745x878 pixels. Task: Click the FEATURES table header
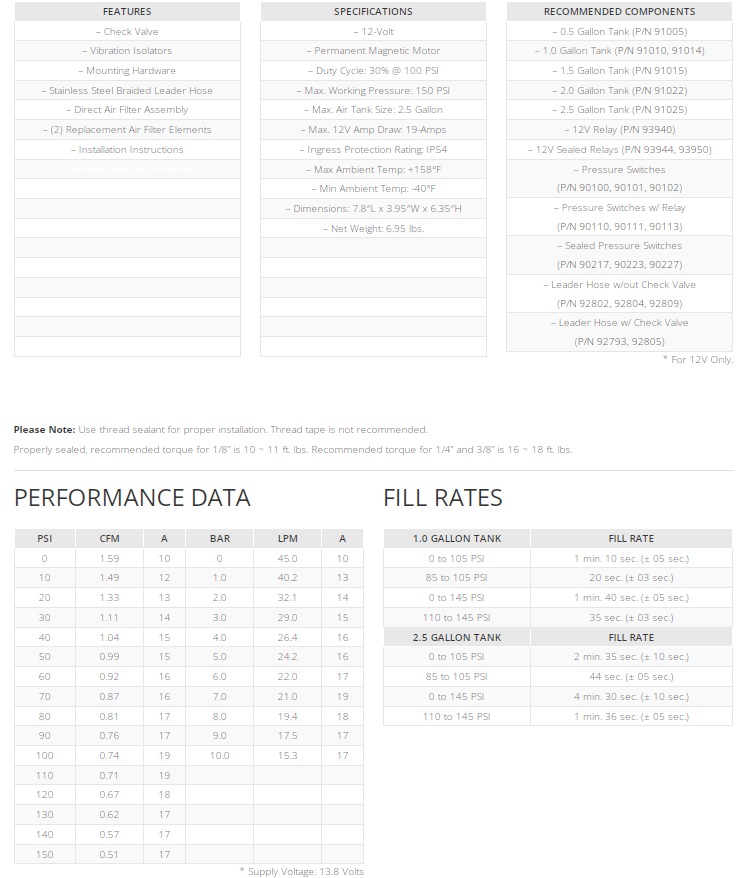127,12
